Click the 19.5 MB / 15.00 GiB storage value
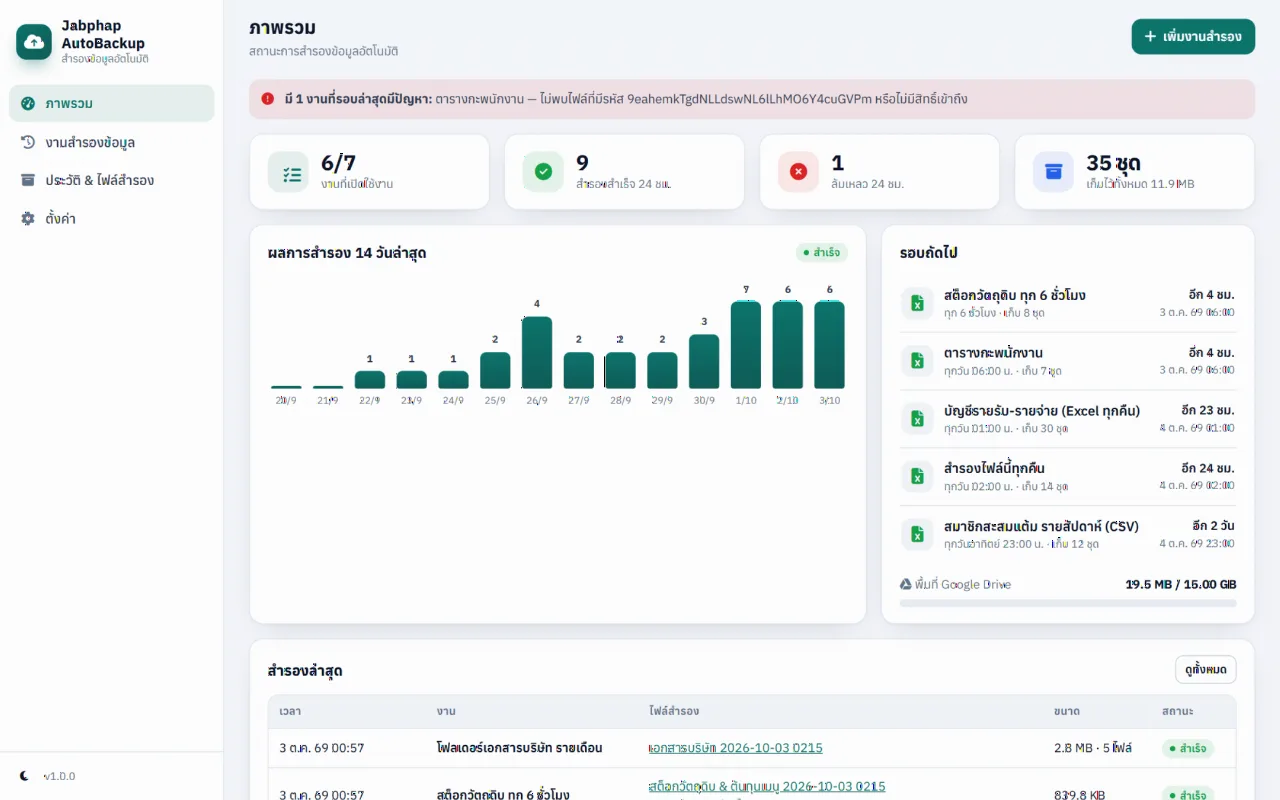Screen dimensions: 1280x800 (1181, 584)
